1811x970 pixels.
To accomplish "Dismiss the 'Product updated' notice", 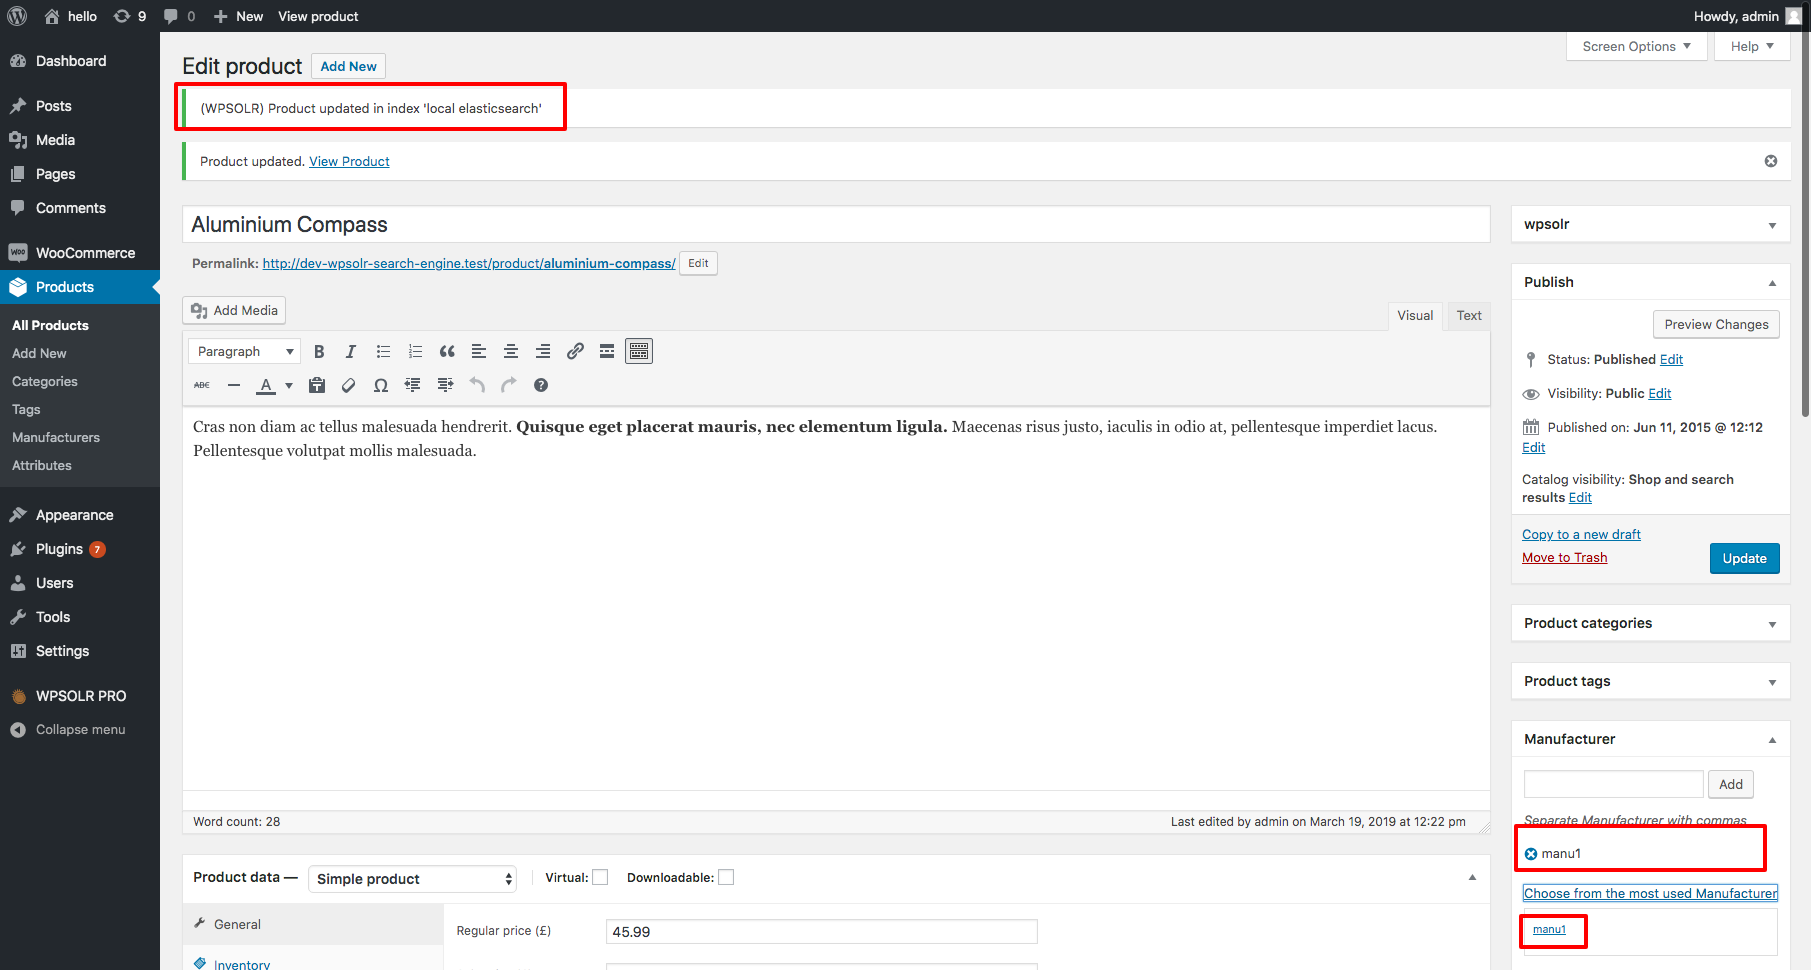I will [x=1771, y=161].
